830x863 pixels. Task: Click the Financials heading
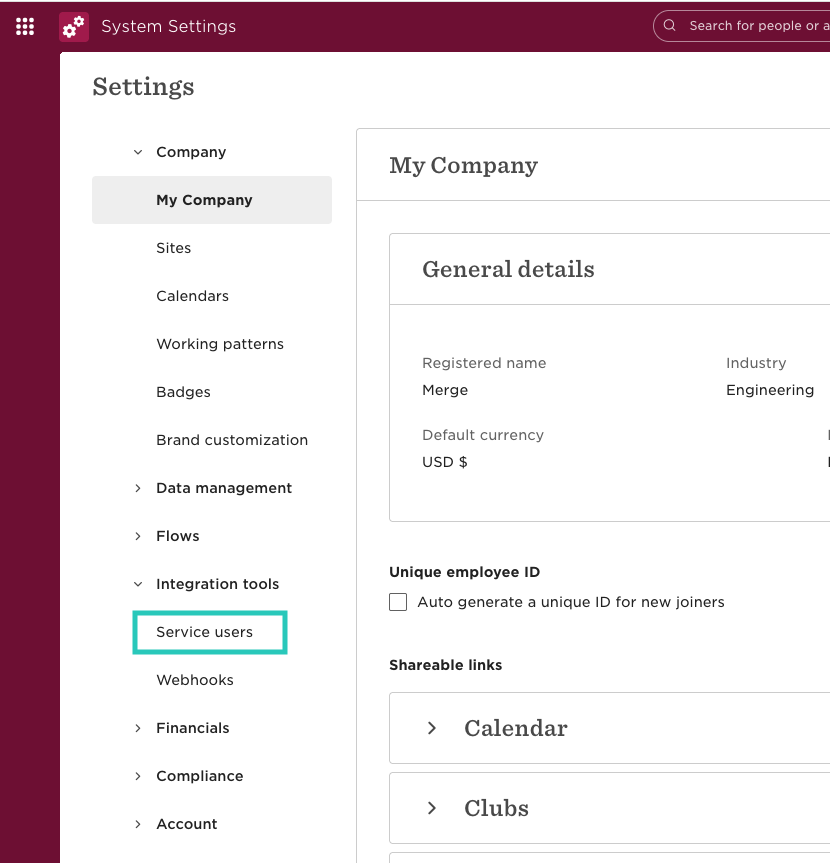pos(193,728)
